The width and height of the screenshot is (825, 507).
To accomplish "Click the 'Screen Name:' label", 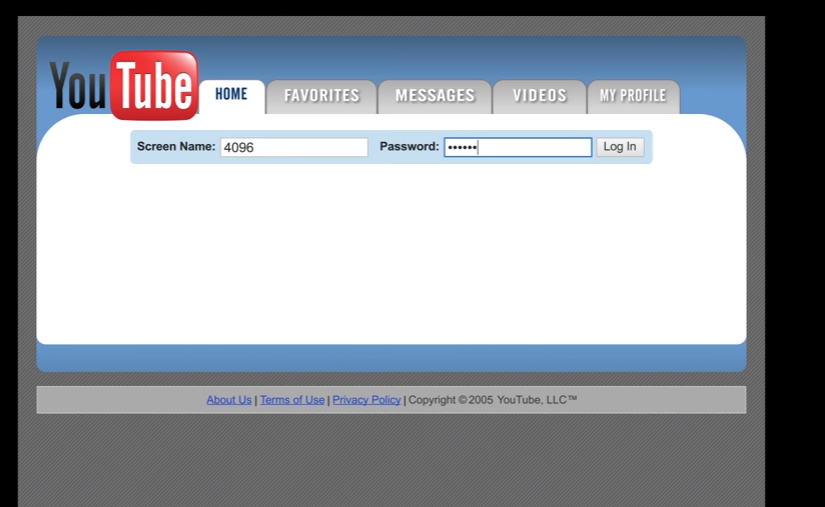I will (x=176, y=146).
